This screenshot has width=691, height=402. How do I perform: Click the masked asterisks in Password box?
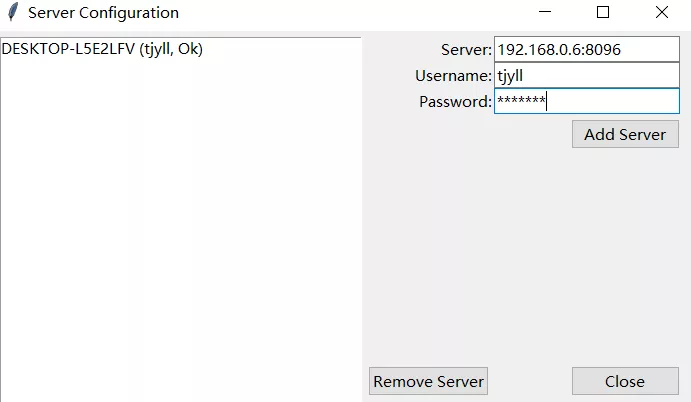[x=521, y=100]
